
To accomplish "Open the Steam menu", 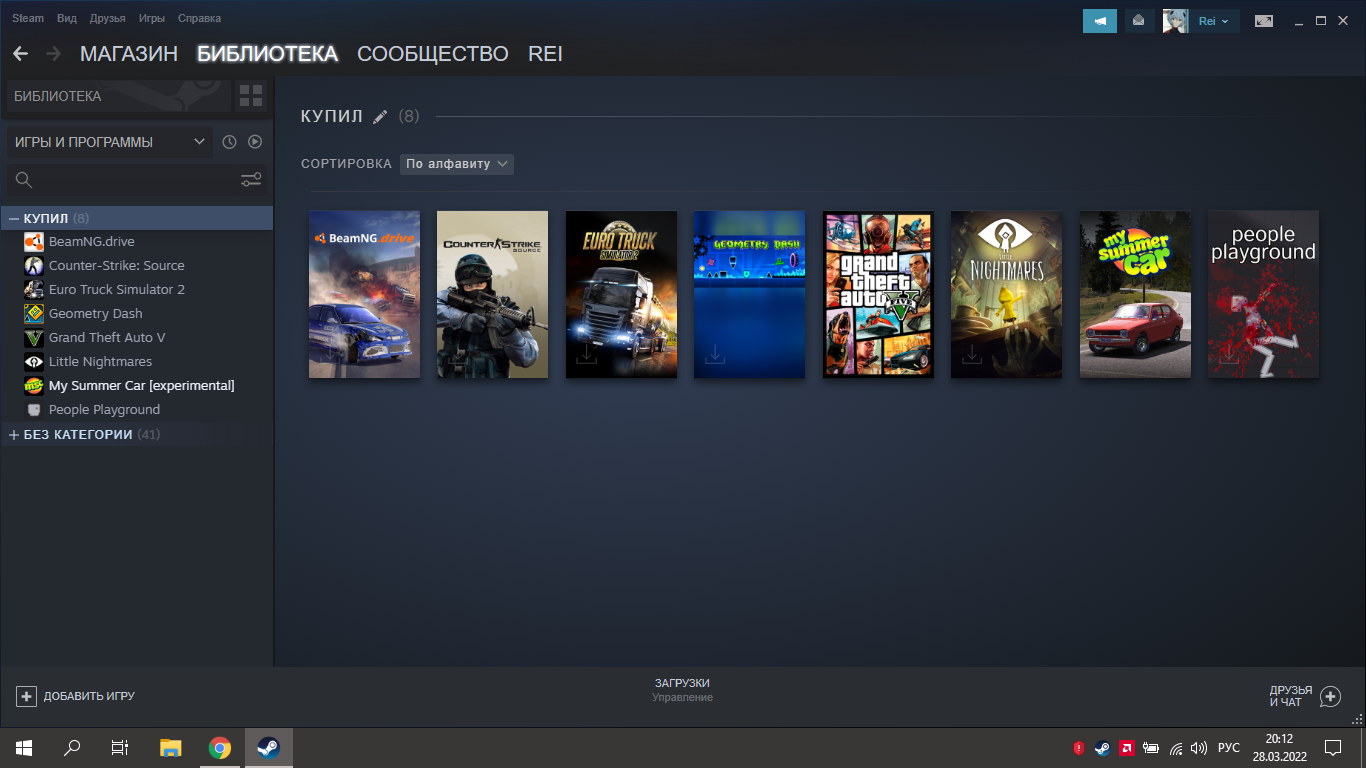I will 28,18.
